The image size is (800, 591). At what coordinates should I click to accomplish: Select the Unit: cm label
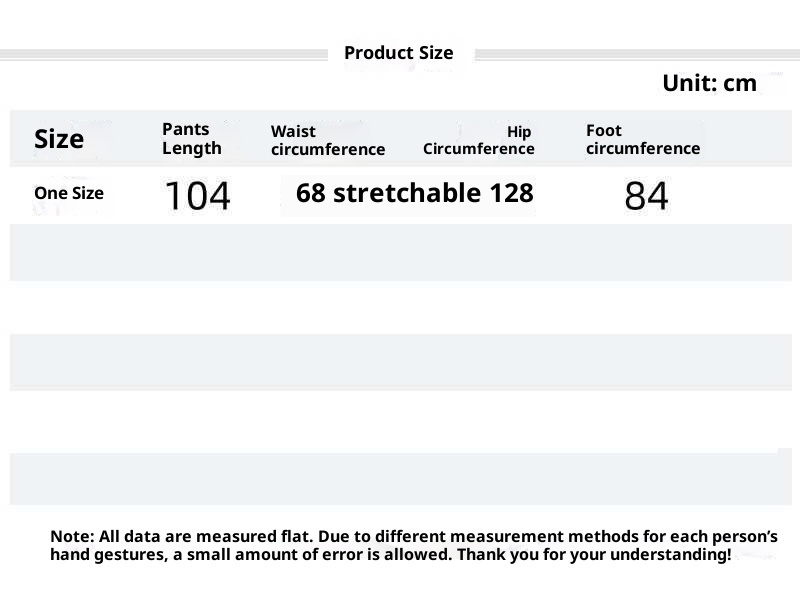click(709, 84)
